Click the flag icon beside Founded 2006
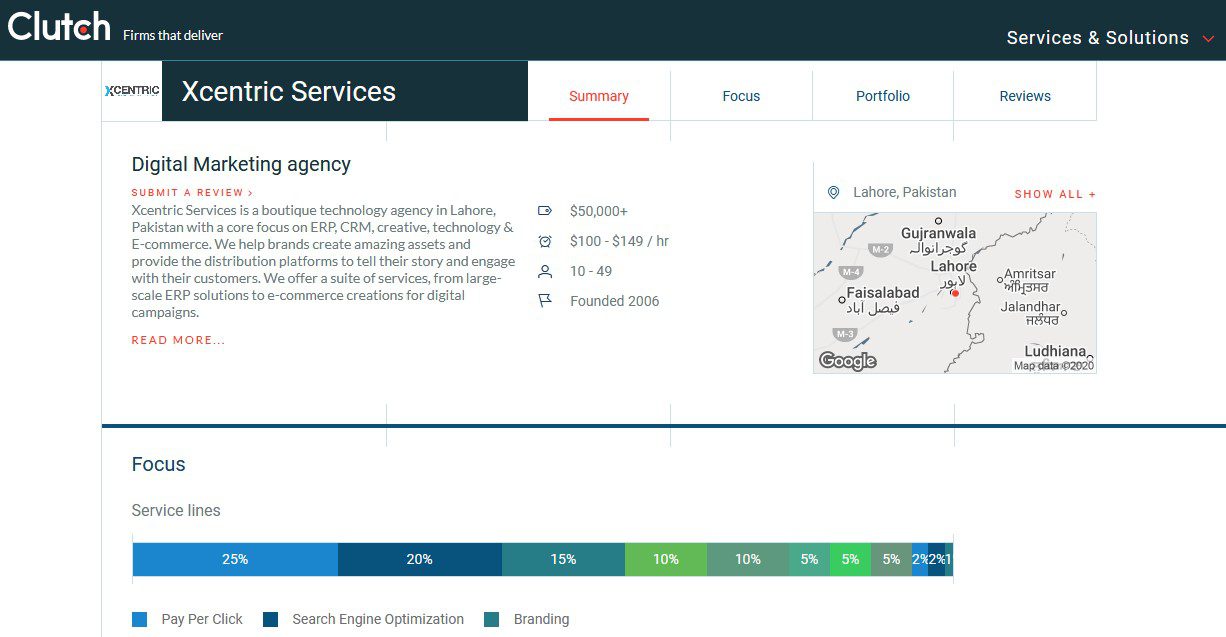This screenshot has width=1226, height=637. pyautogui.click(x=545, y=301)
